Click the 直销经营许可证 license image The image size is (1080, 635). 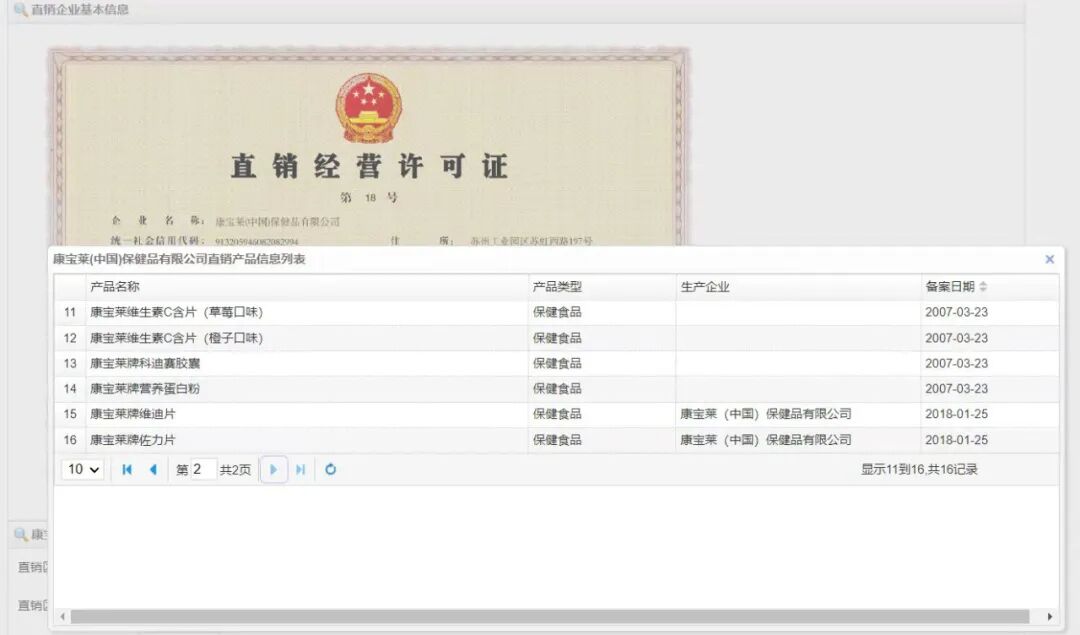tap(368, 147)
